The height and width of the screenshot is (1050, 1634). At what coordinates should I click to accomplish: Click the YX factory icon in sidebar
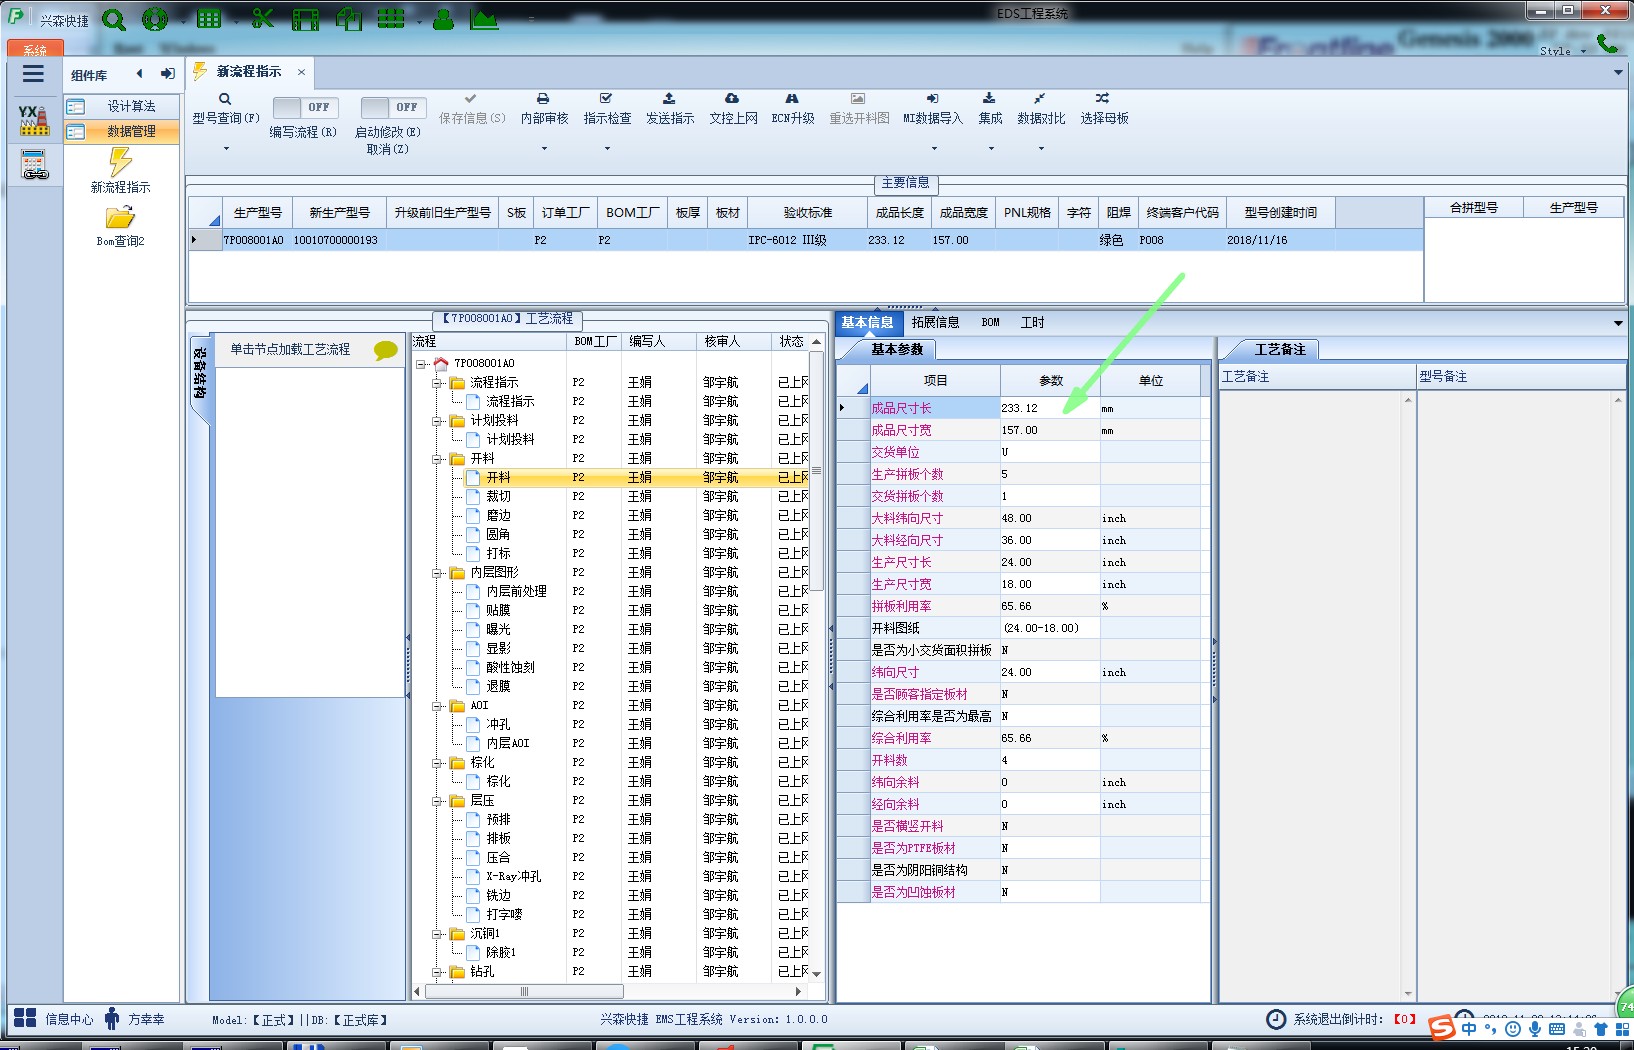33,120
